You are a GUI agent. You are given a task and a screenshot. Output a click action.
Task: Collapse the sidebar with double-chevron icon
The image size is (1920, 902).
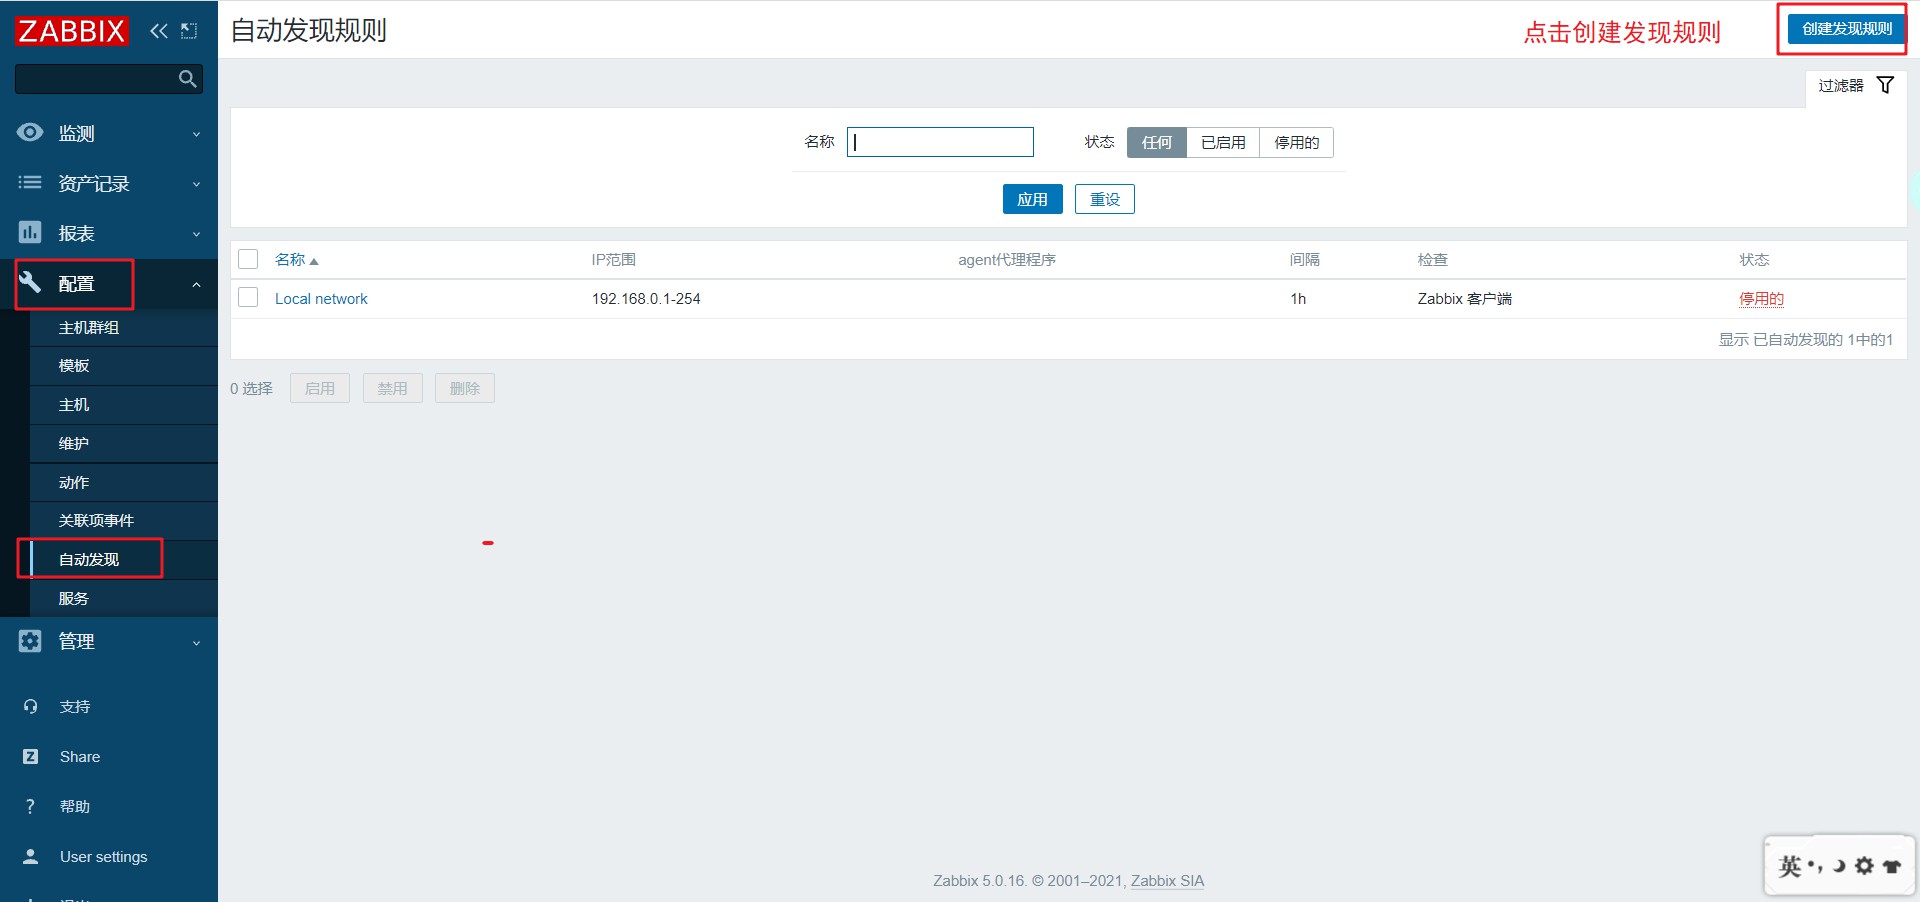[158, 31]
